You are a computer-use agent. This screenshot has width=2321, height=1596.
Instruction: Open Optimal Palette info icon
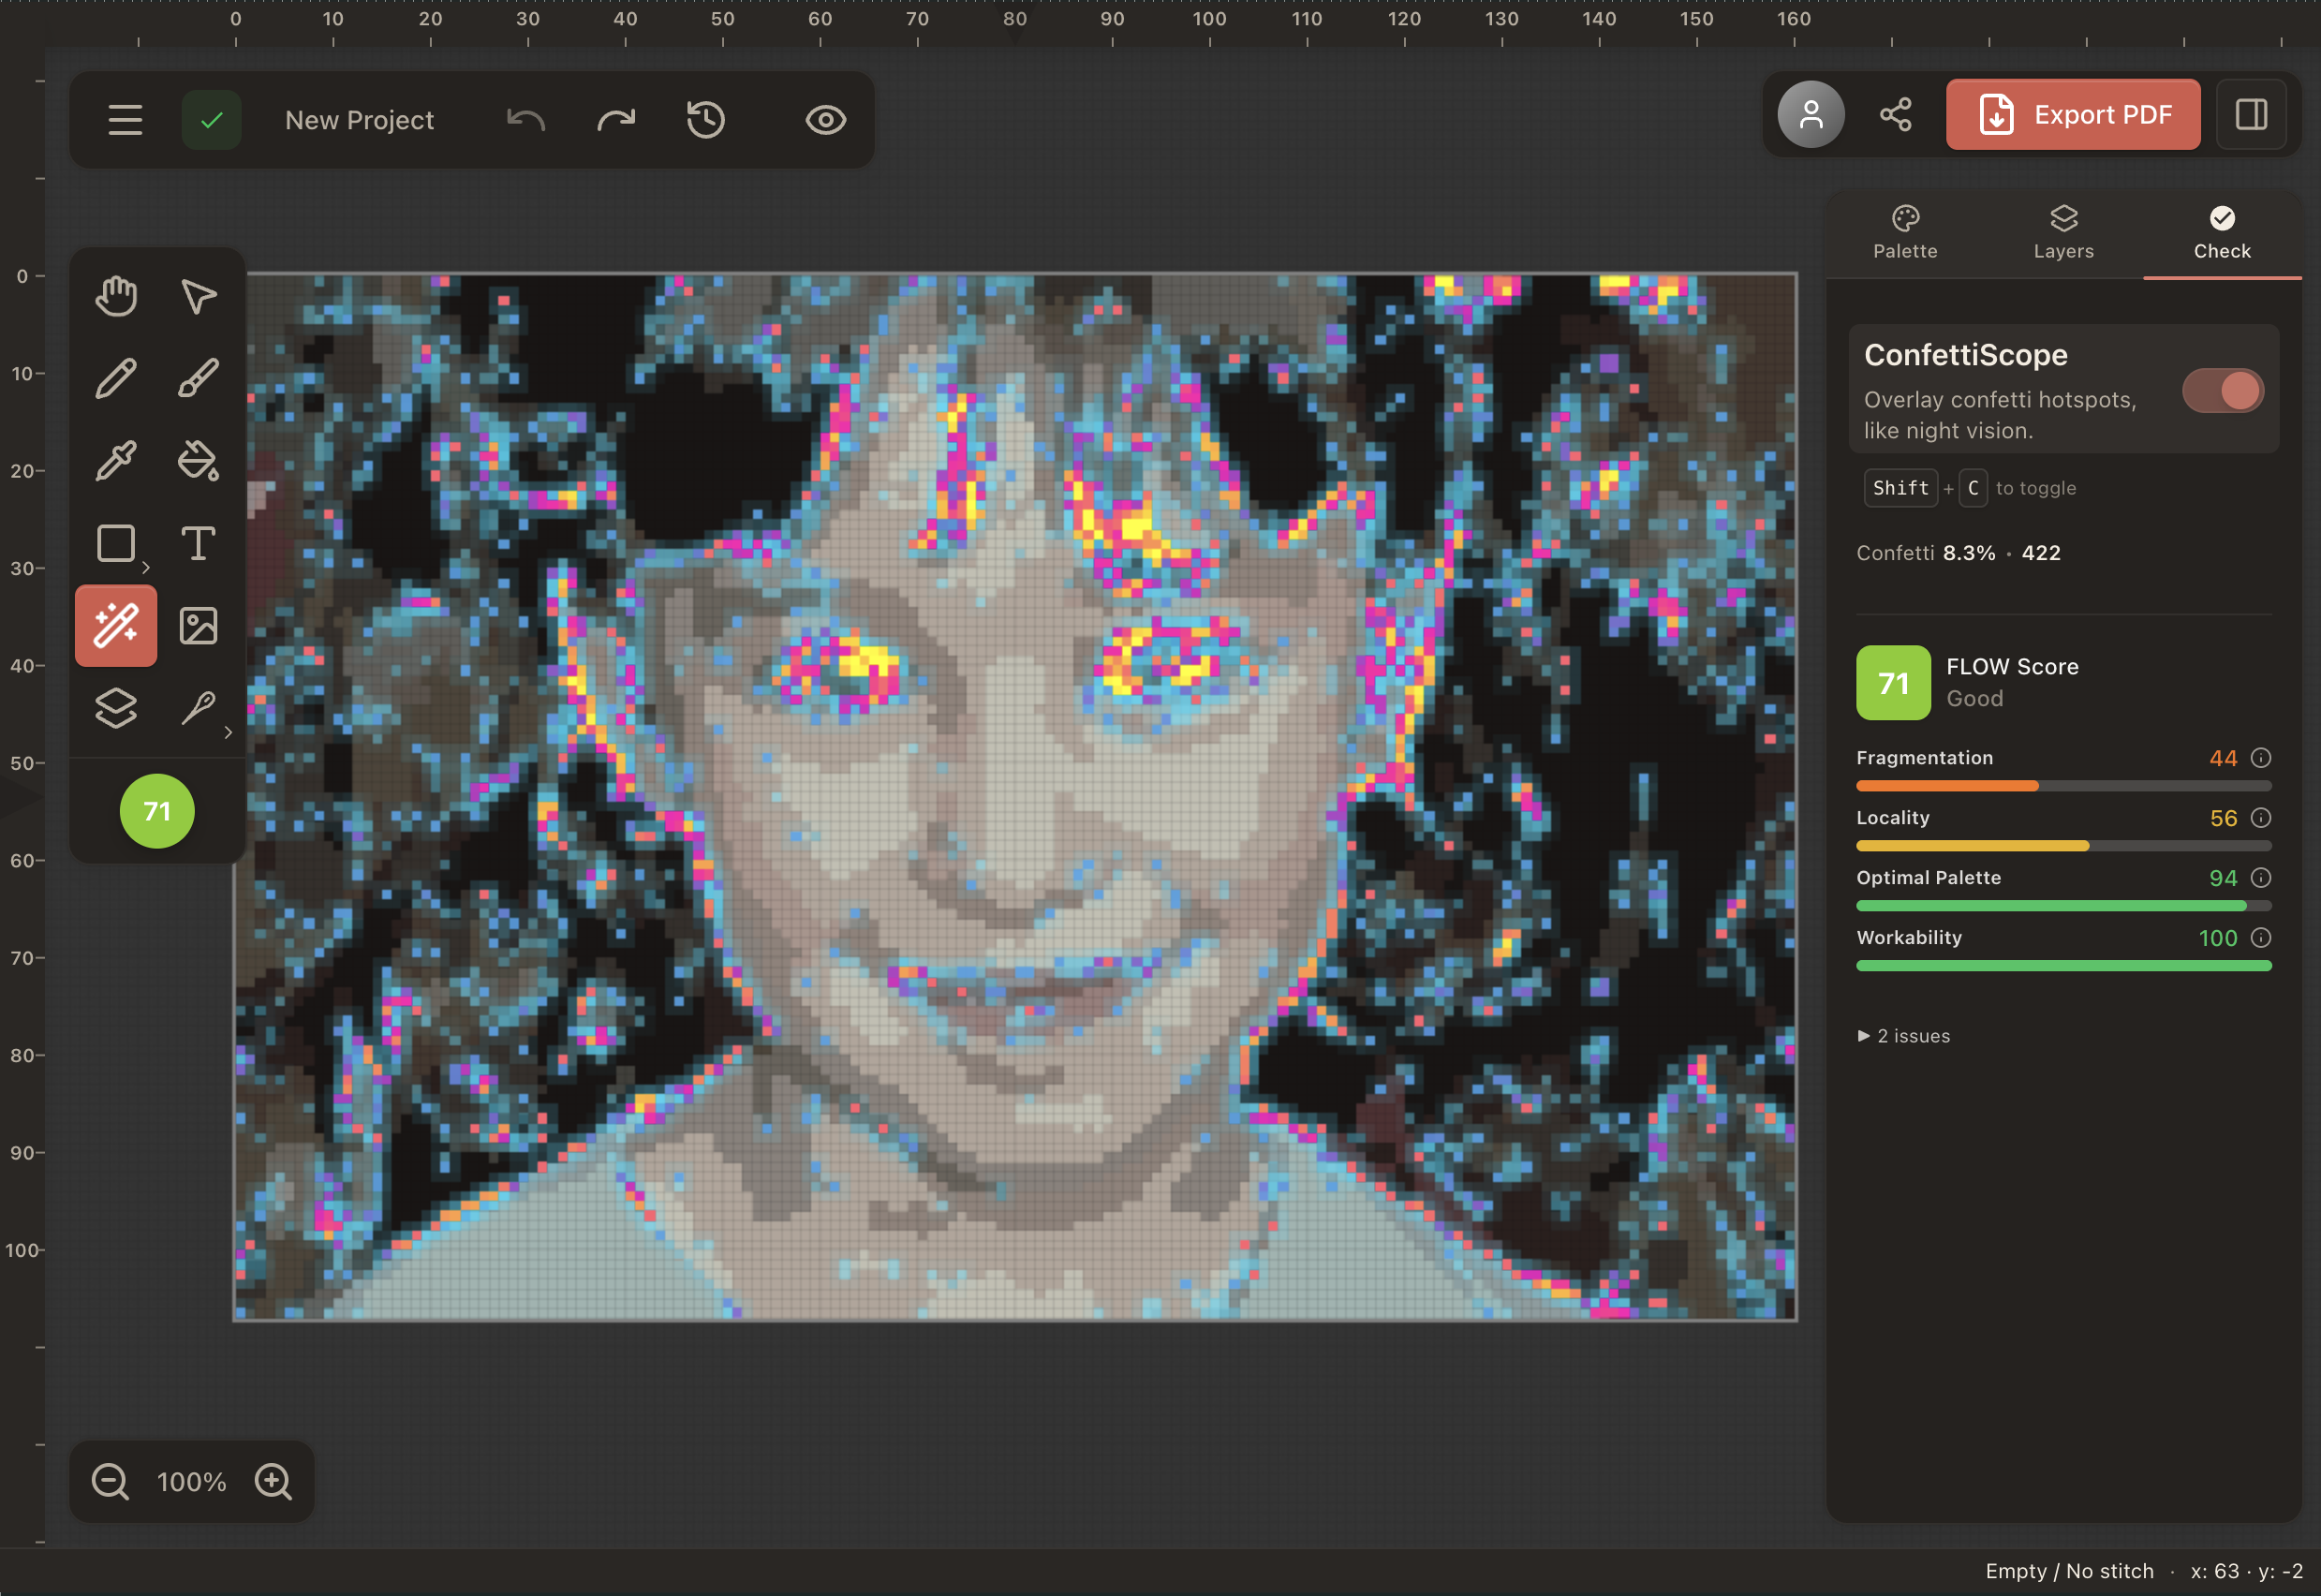(x=2261, y=878)
